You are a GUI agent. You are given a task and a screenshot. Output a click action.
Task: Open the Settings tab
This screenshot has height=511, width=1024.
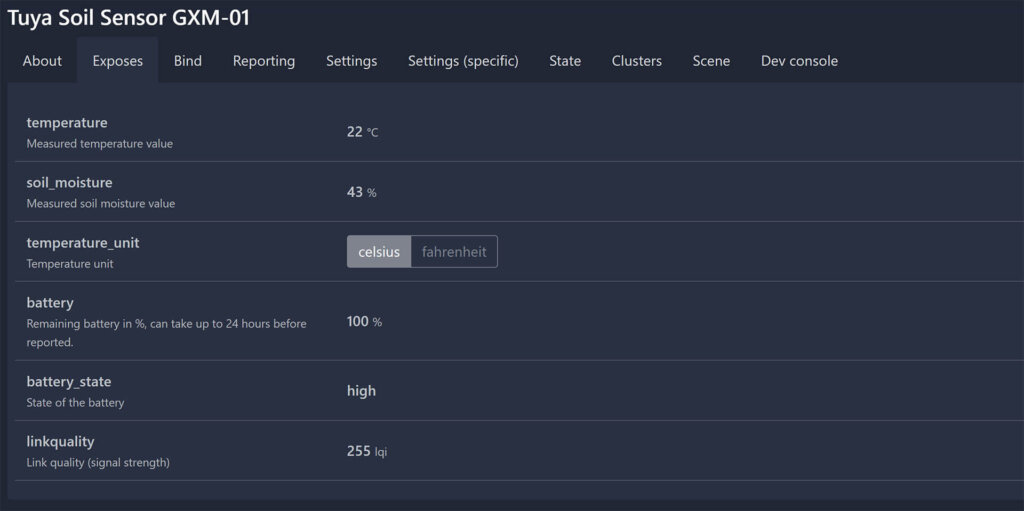[351, 61]
